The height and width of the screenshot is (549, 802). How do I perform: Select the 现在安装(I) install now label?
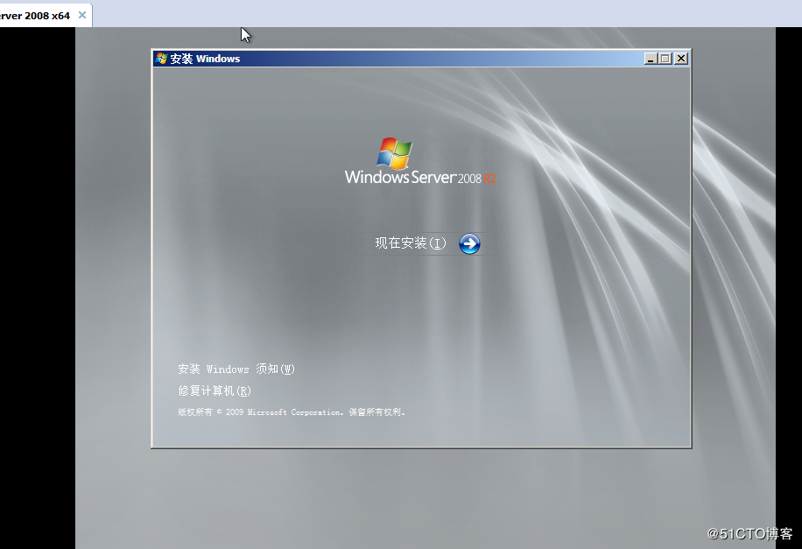[x=411, y=243]
